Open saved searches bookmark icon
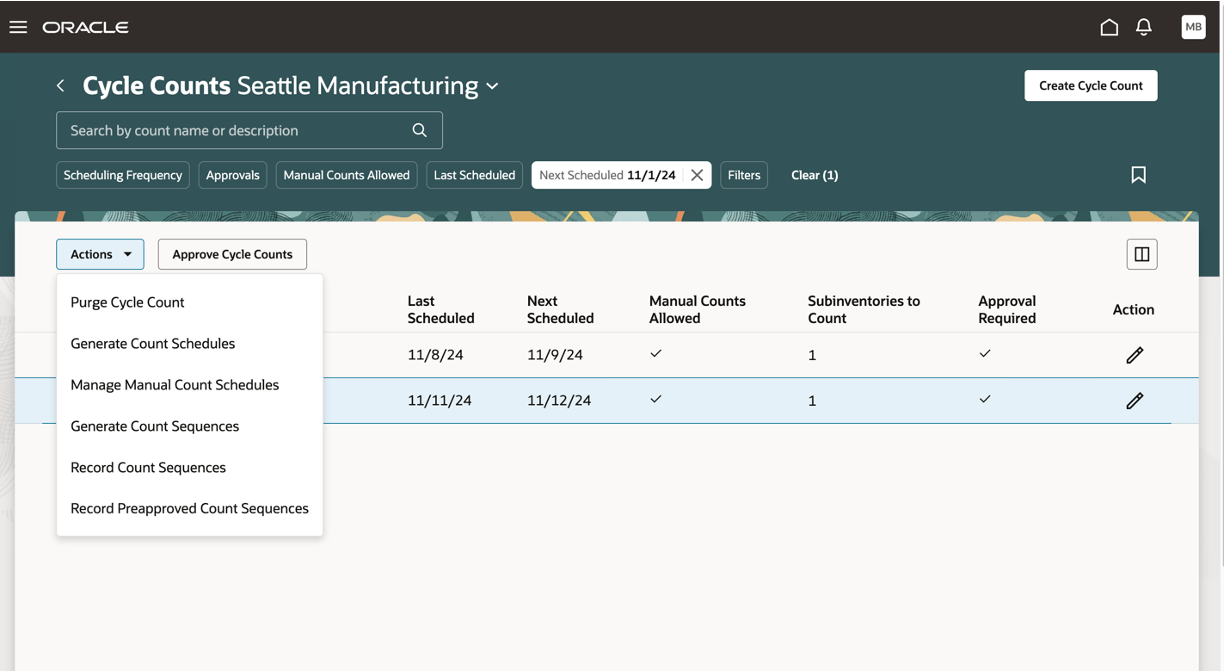This screenshot has width=1224, height=672. coord(1138,175)
